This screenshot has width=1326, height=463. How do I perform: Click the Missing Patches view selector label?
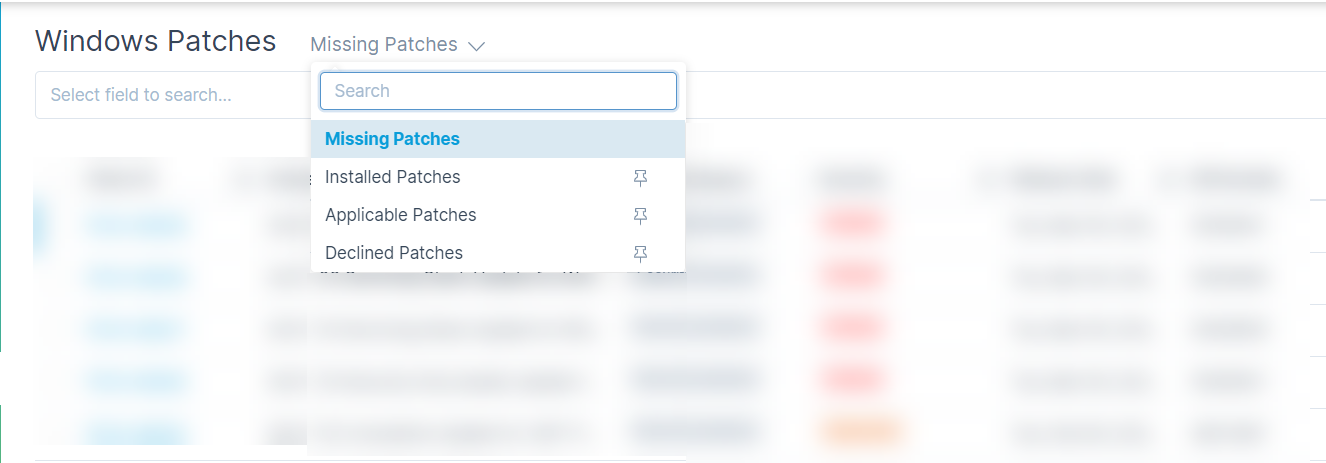point(384,45)
